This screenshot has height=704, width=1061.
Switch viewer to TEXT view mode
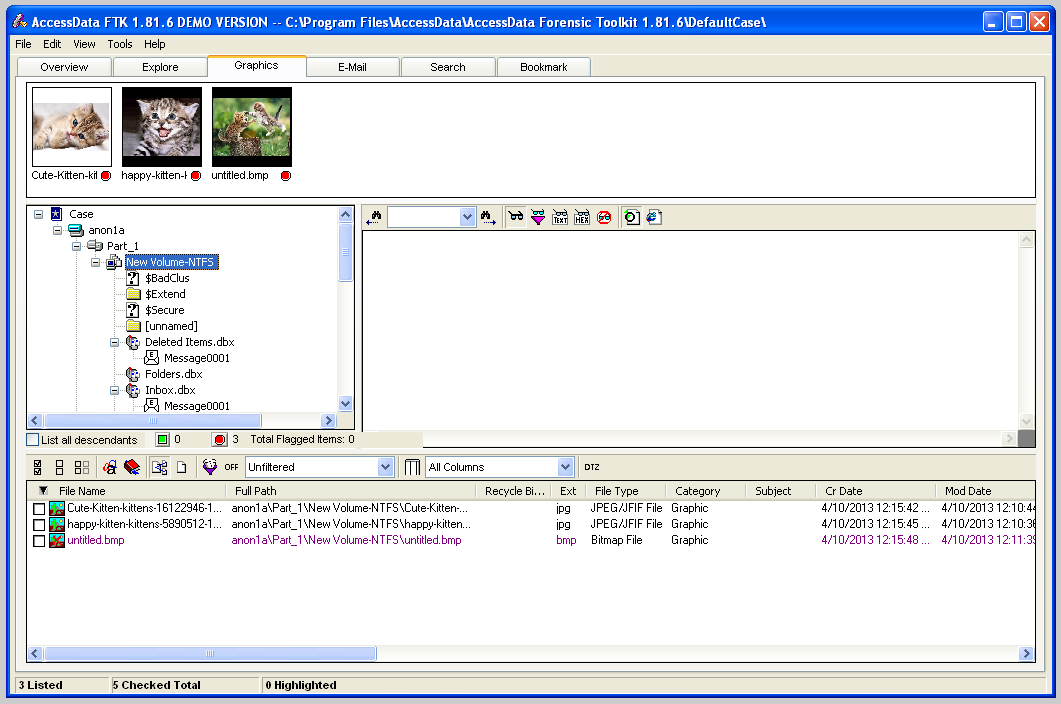560,217
